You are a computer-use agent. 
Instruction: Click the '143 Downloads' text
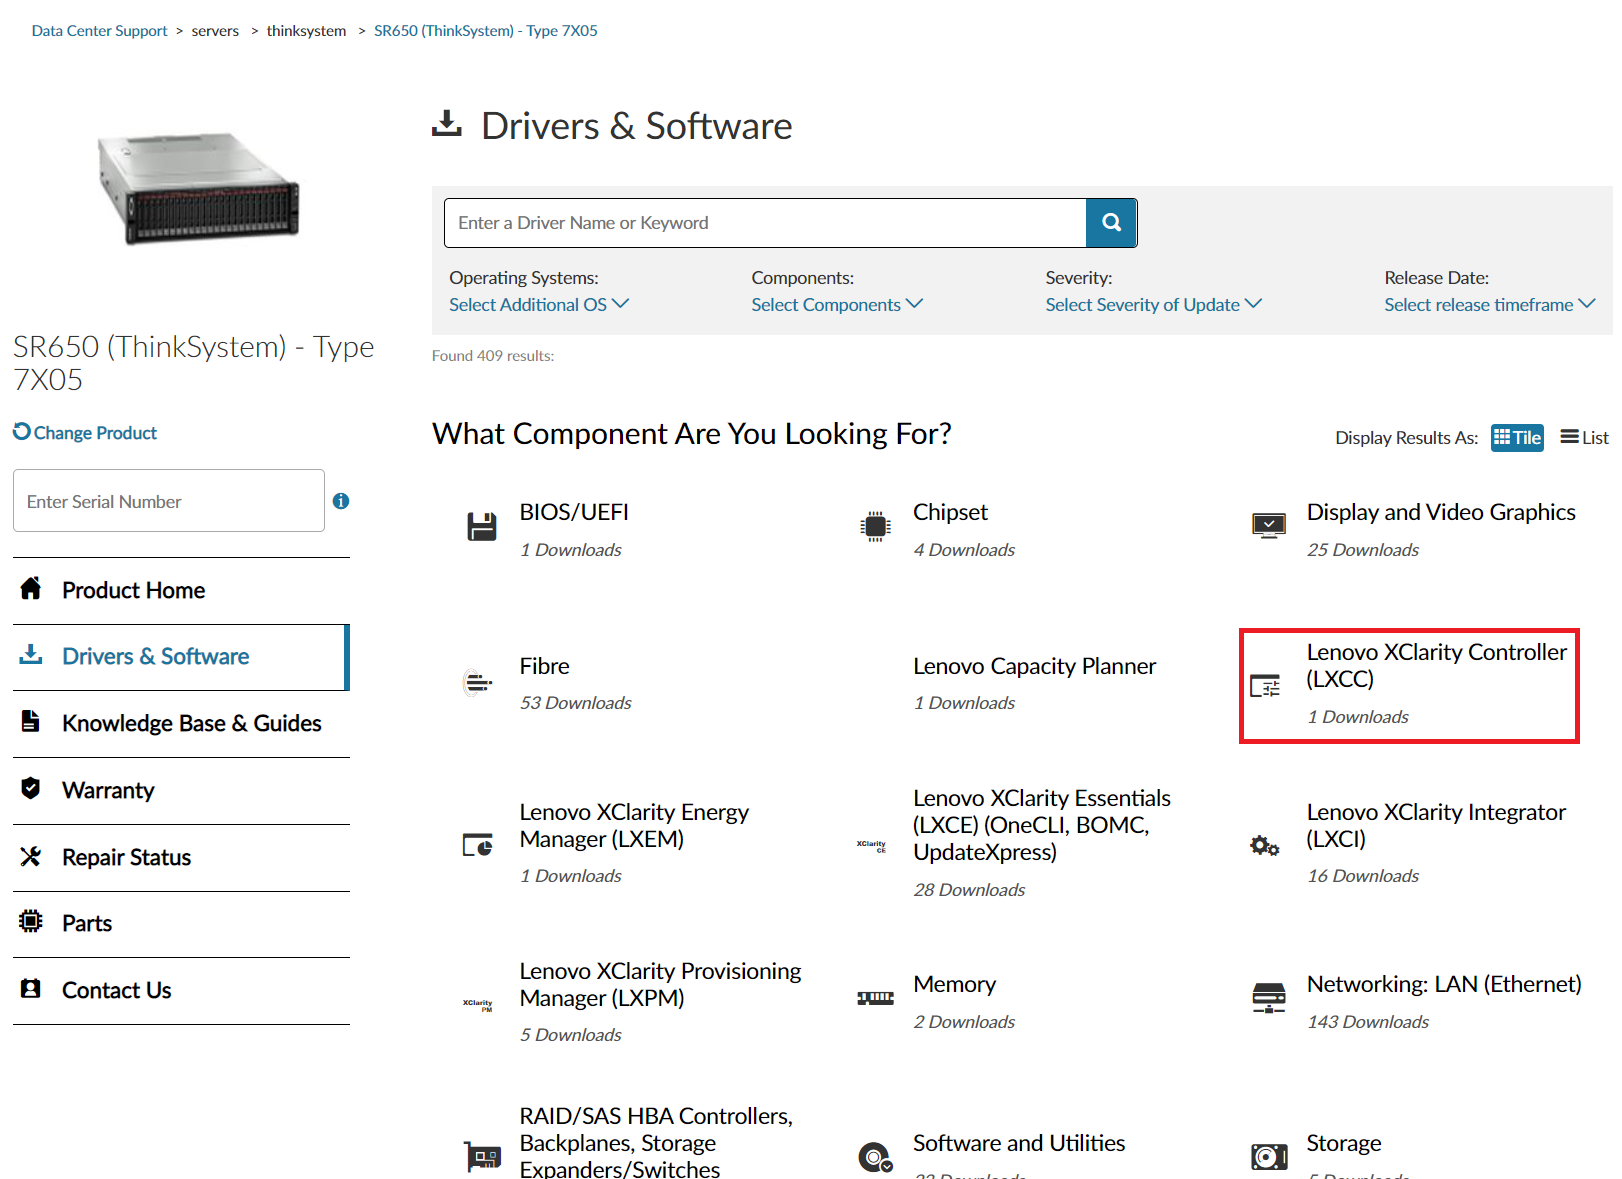pyautogui.click(x=1368, y=1022)
